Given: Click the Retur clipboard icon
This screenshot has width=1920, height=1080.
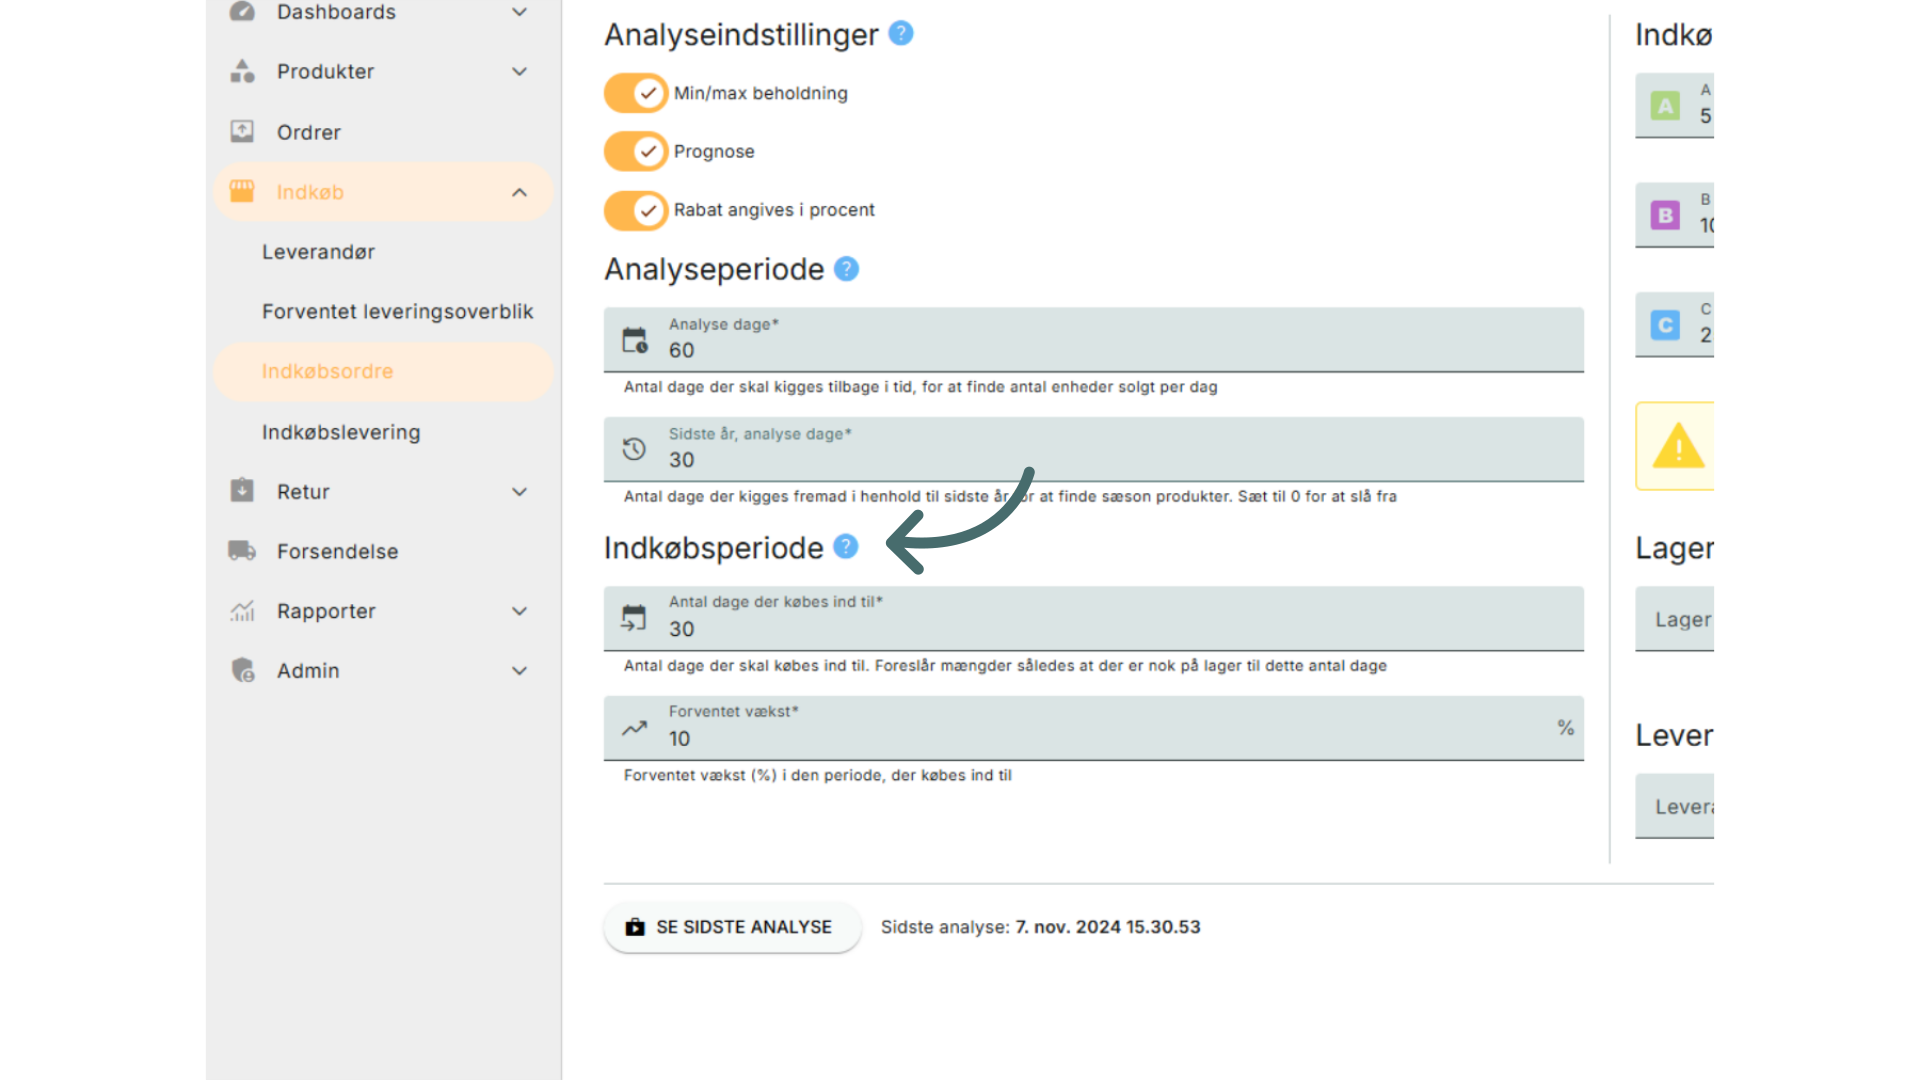Looking at the screenshot, I should [x=242, y=490].
